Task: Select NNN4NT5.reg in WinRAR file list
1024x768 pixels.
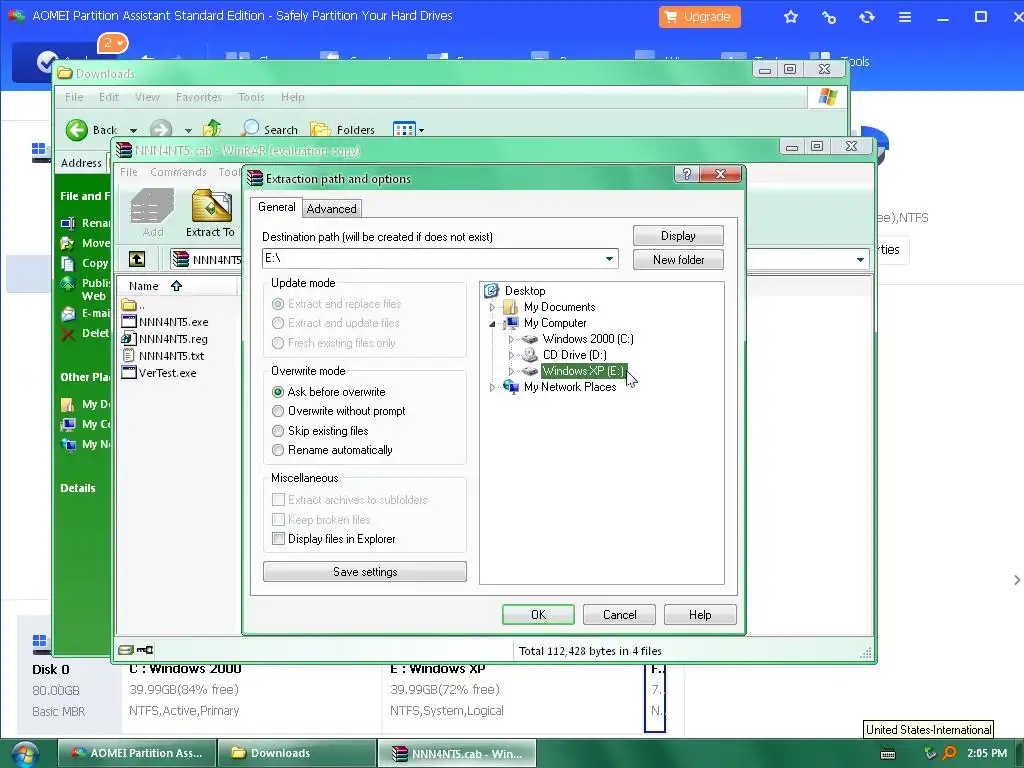Action: click(x=173, y=339)
